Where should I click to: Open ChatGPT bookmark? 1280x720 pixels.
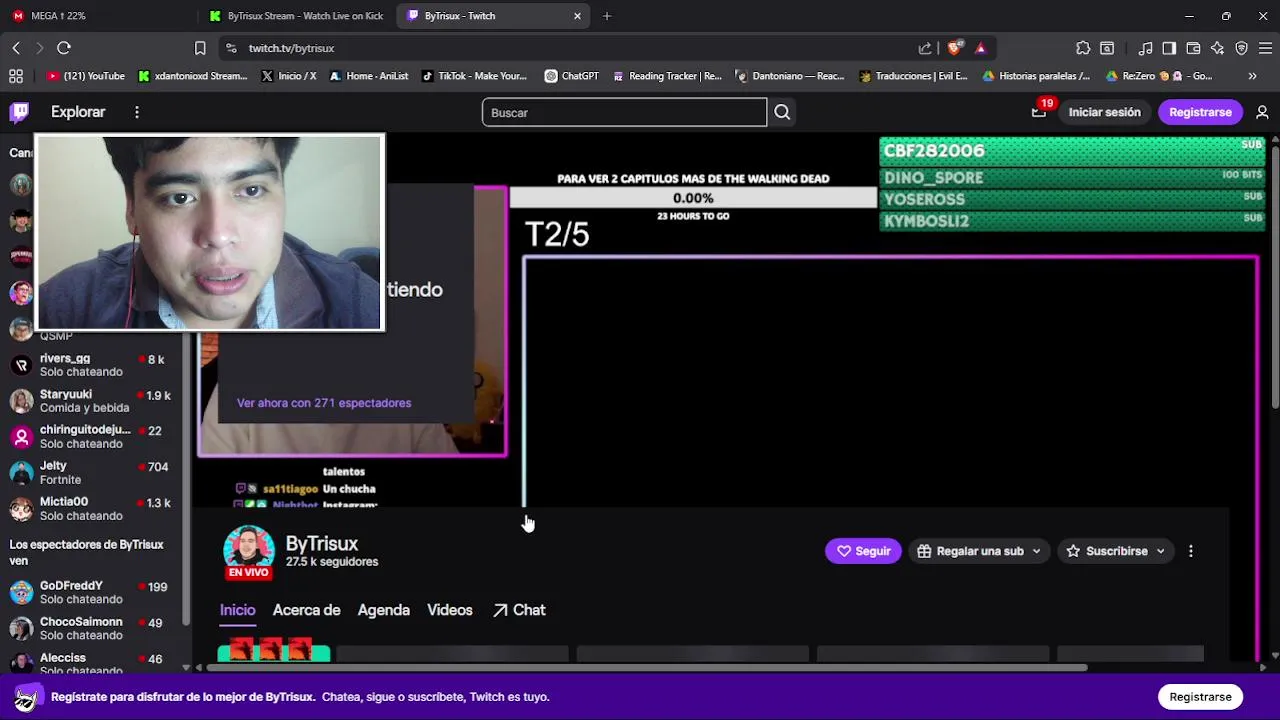click(x=572, y=76)
